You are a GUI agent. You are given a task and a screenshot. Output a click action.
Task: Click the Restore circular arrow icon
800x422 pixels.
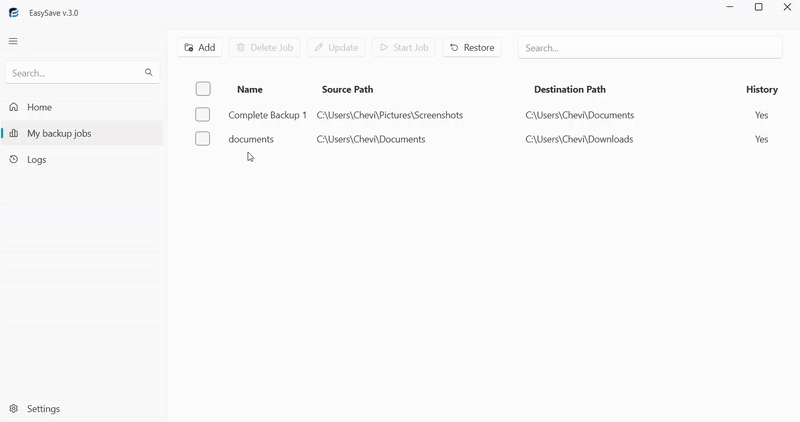click(454, 47)
